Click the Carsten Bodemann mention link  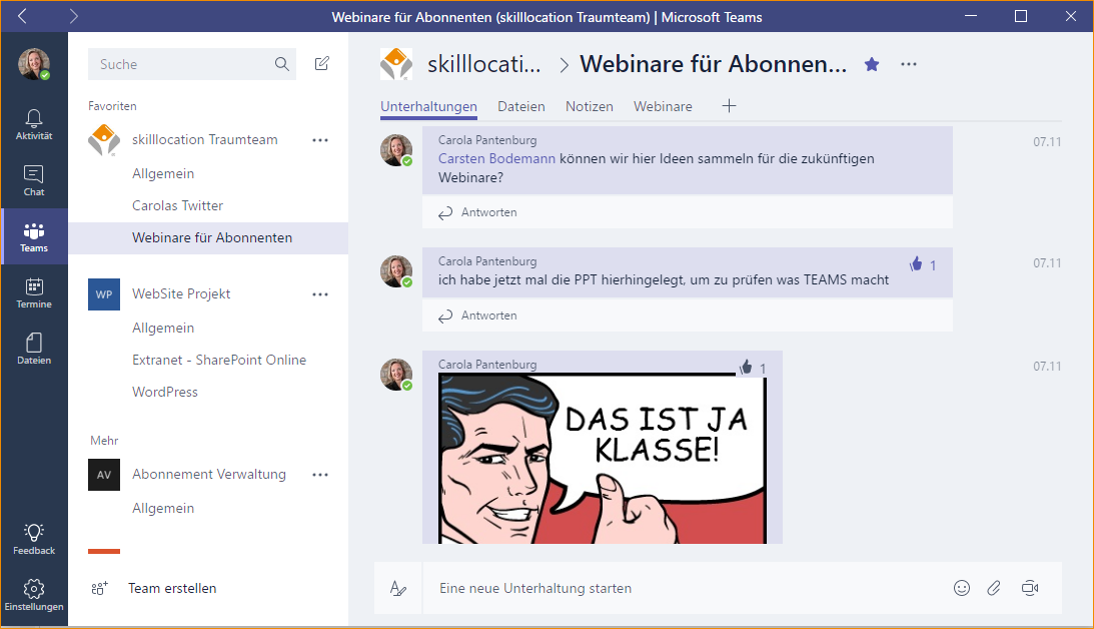(497, 159)
